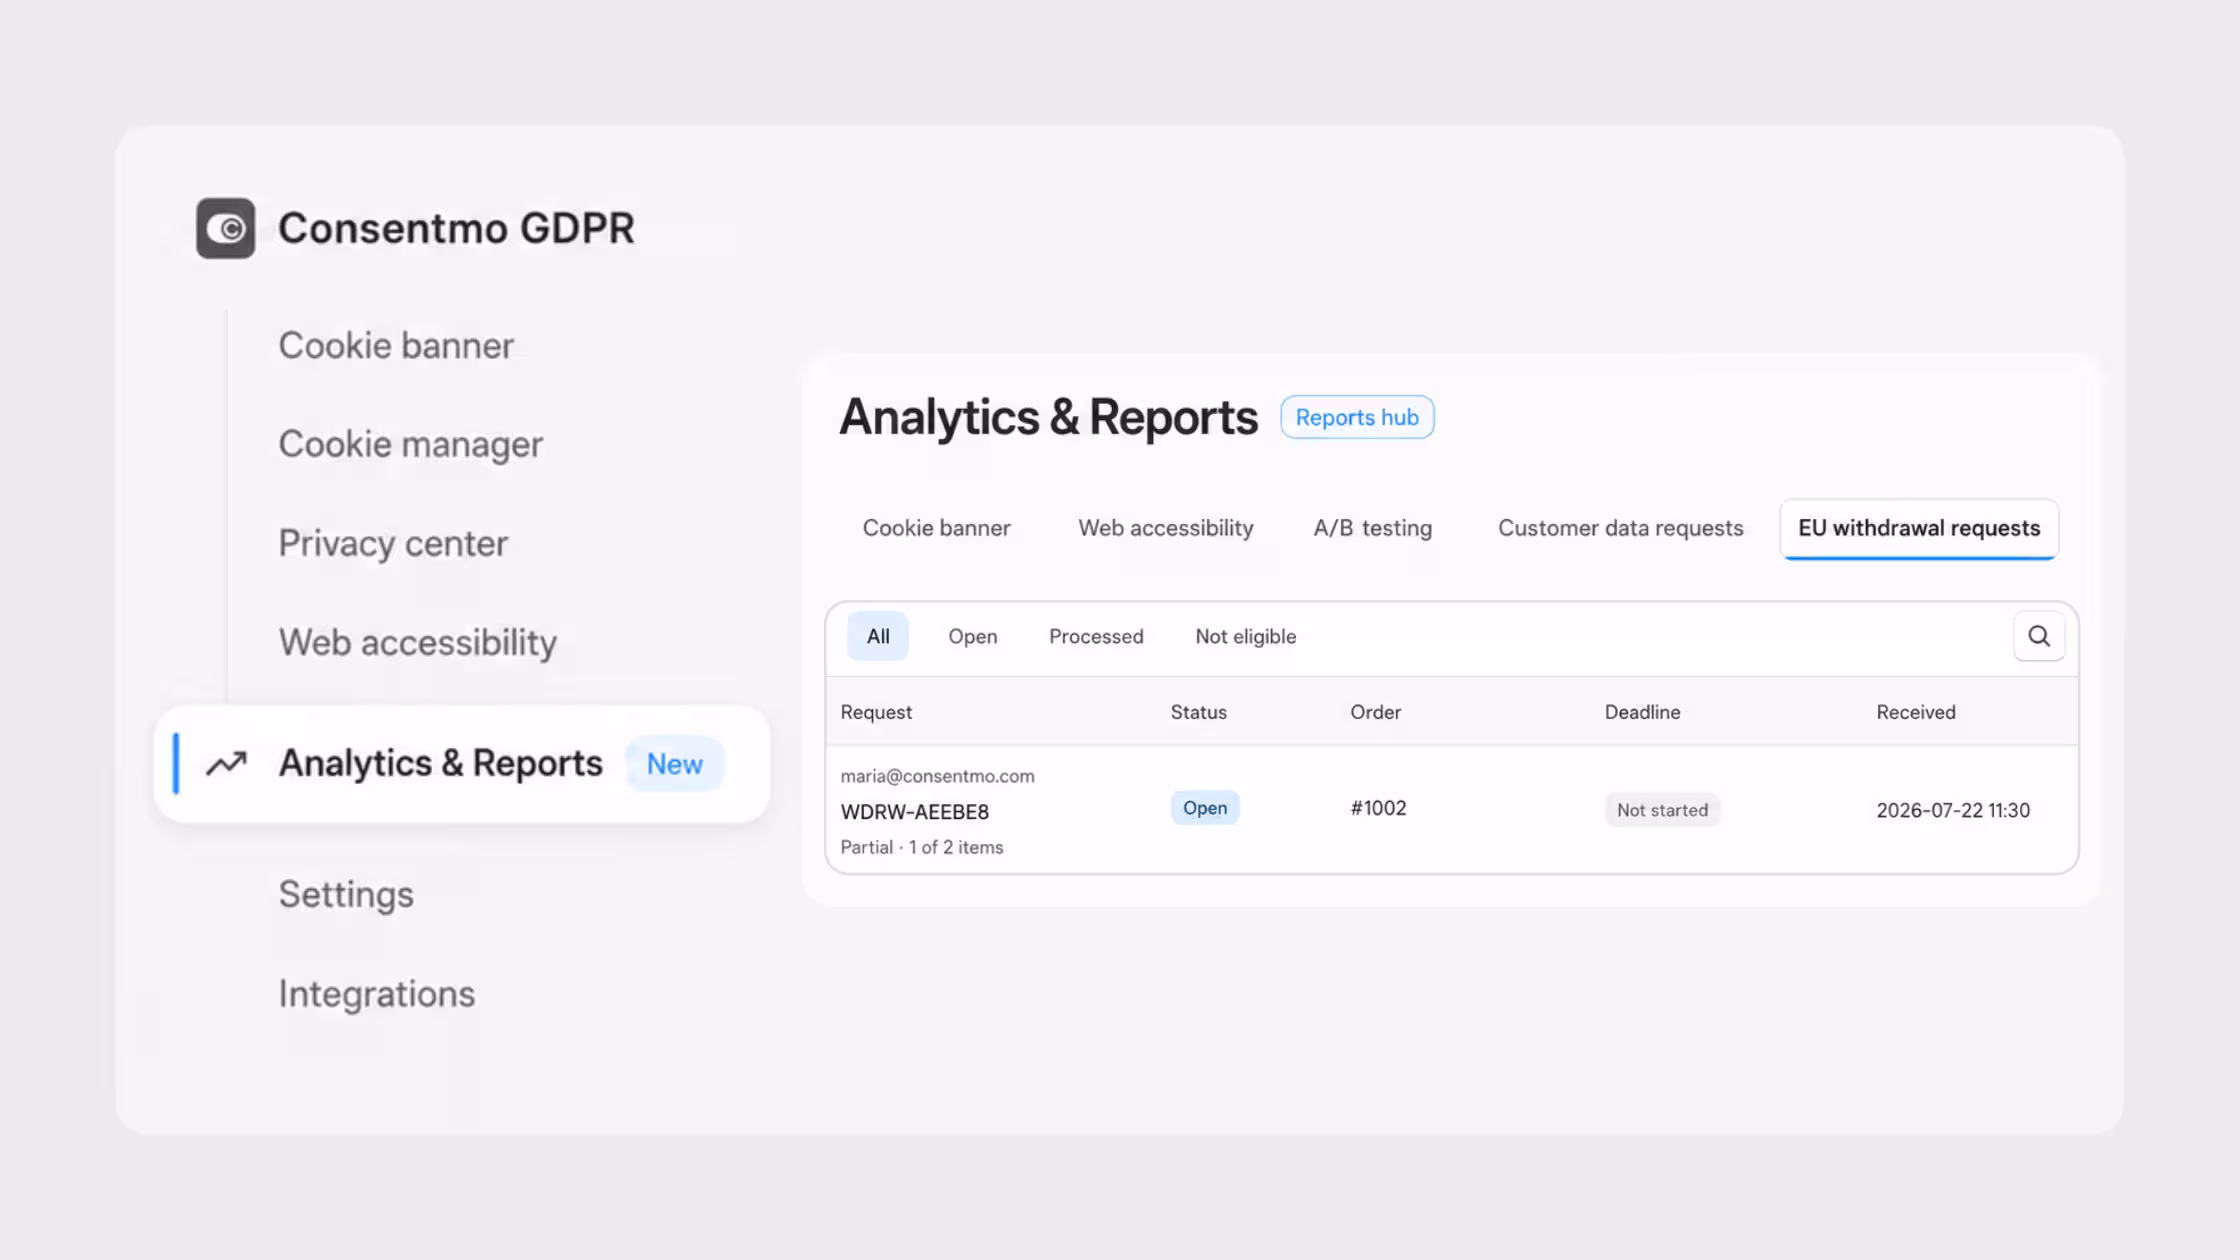Click order #1002

pos(1378,808)
